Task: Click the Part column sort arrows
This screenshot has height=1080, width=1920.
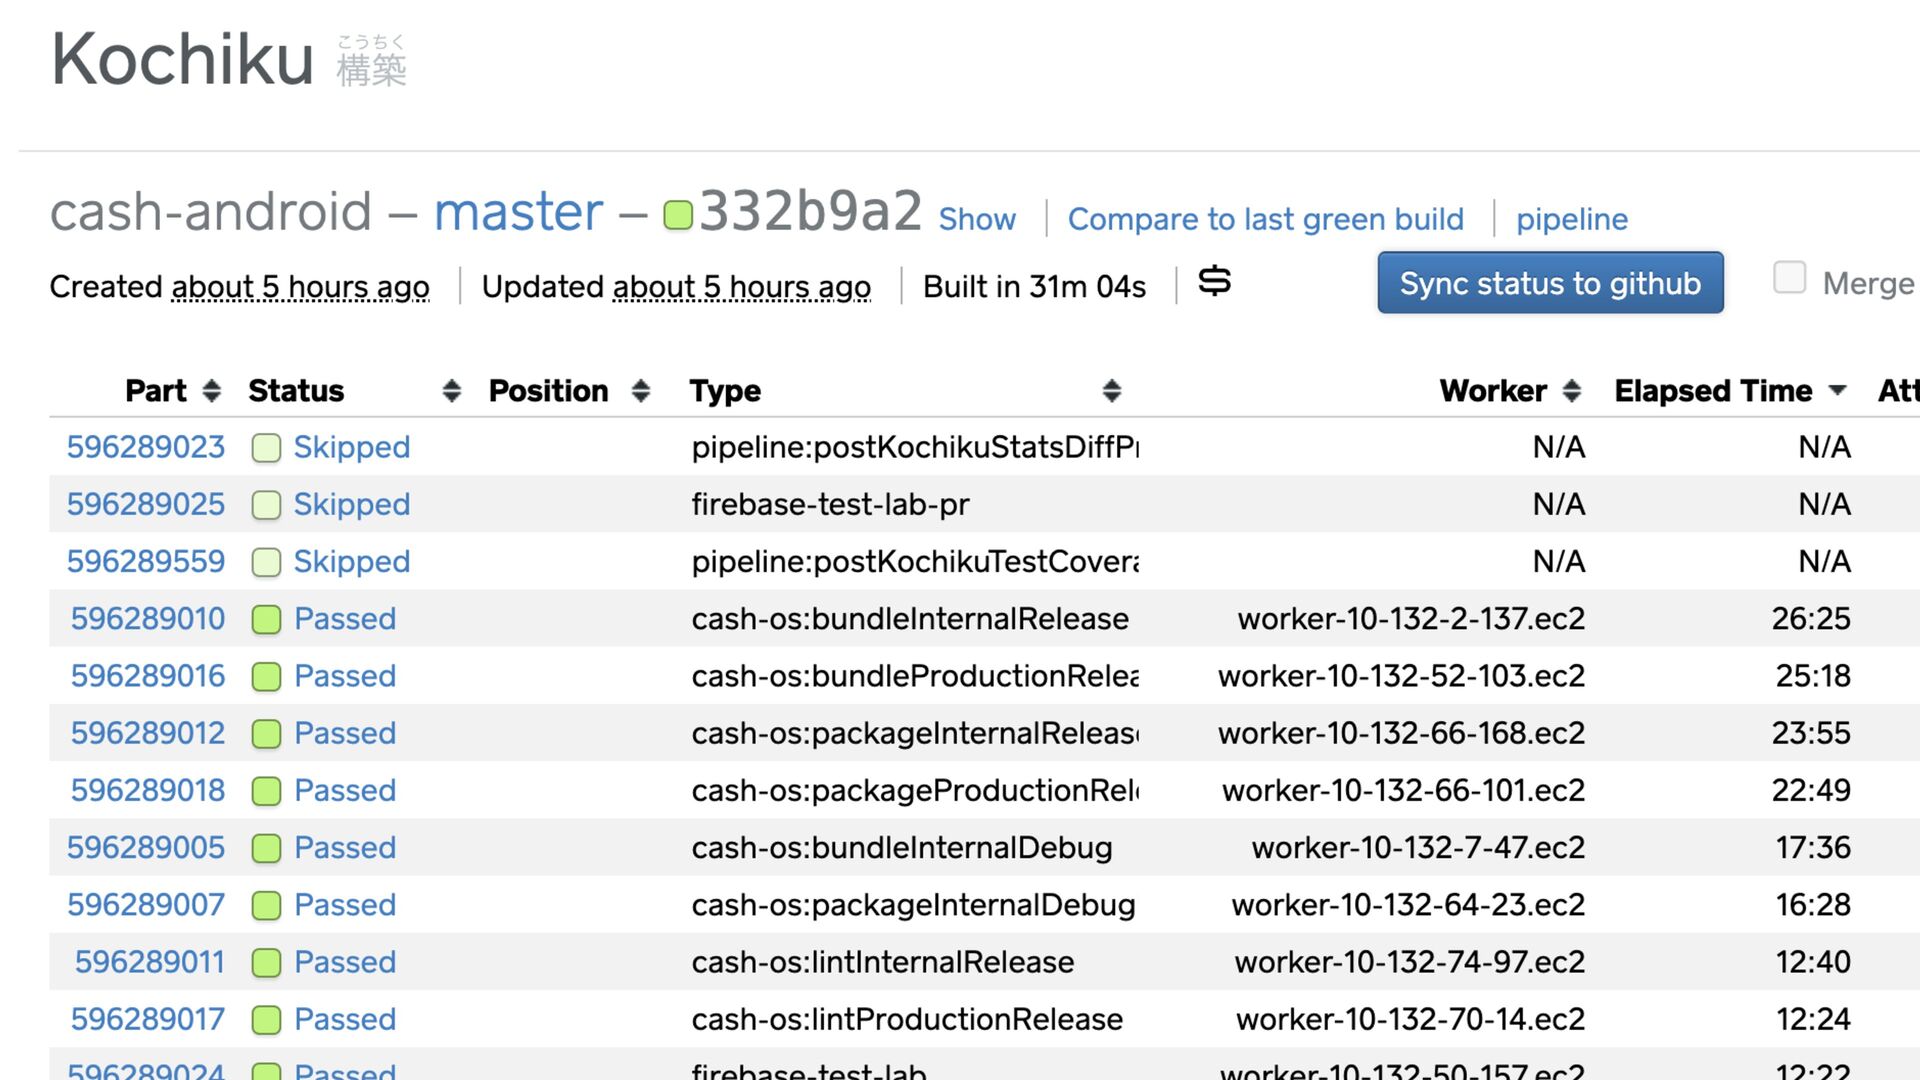Action: tap(211, 391)
